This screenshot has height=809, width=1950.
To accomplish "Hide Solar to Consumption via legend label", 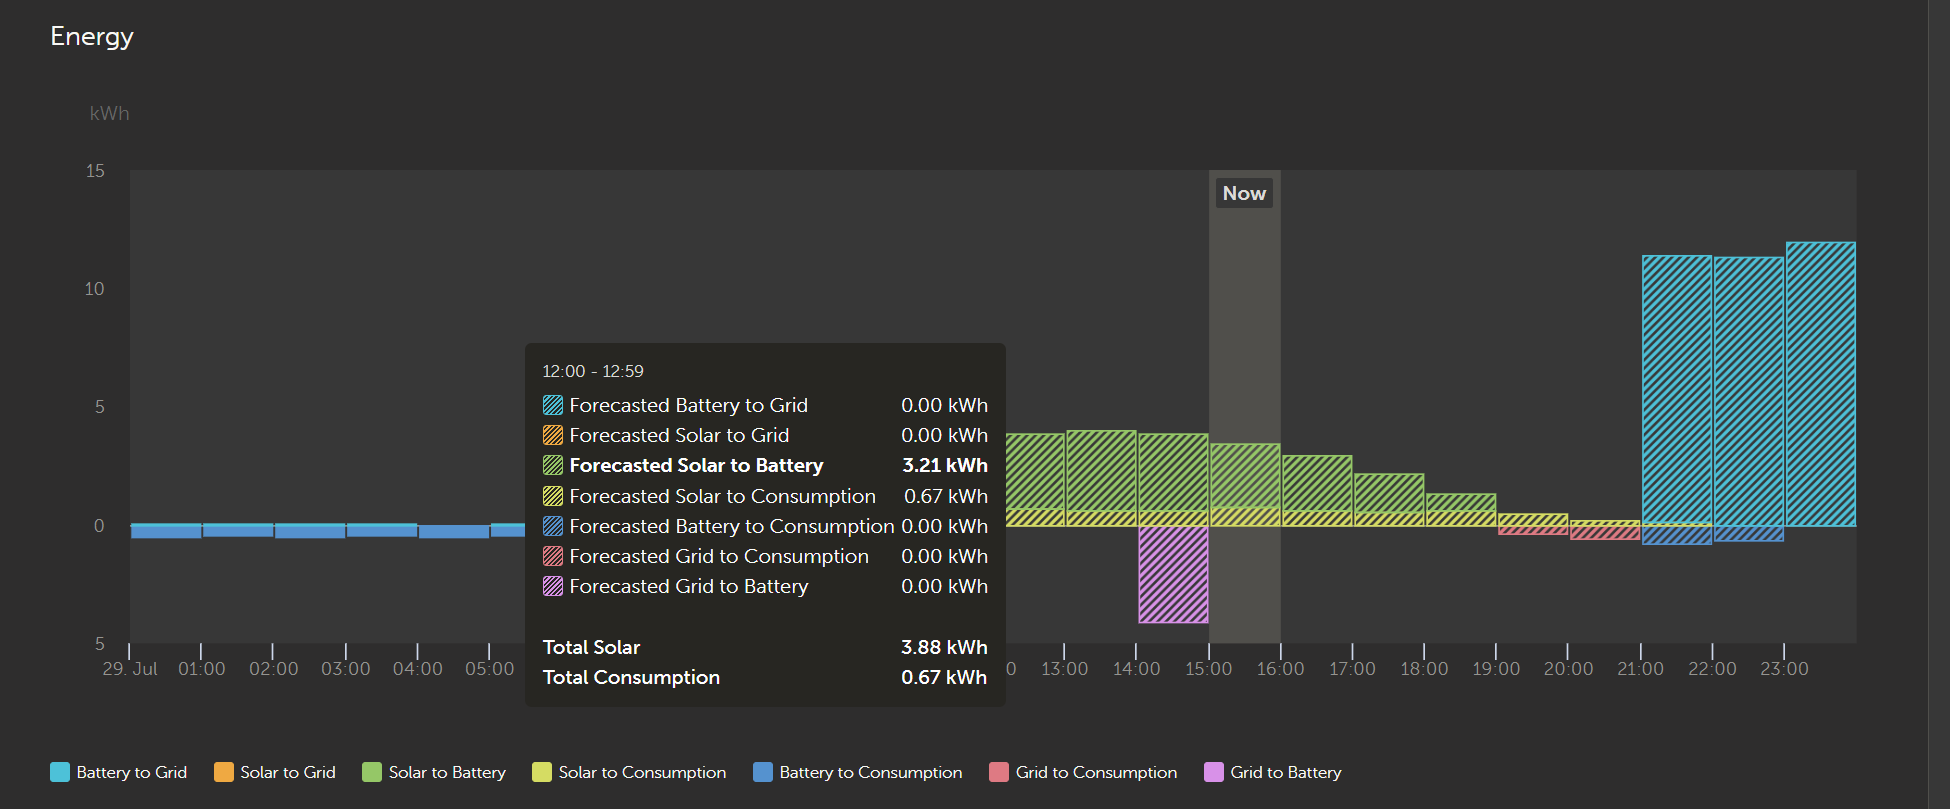I will point(642,772).
